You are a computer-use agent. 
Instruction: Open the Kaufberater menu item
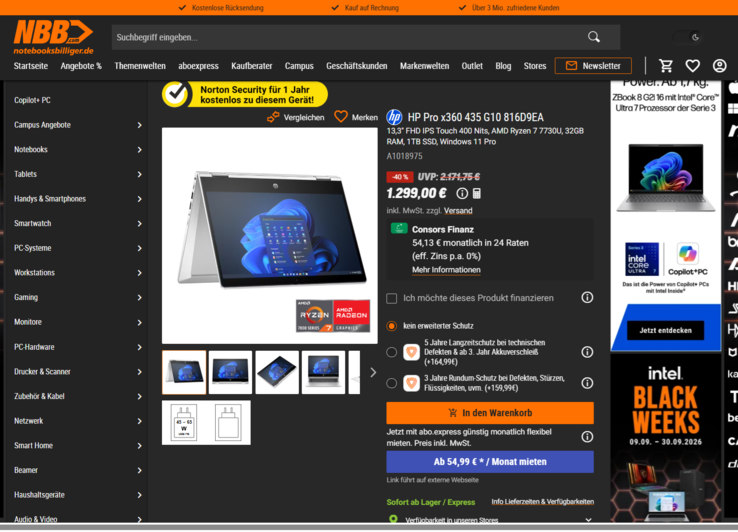pyautogui.click(x=251, y=66)
